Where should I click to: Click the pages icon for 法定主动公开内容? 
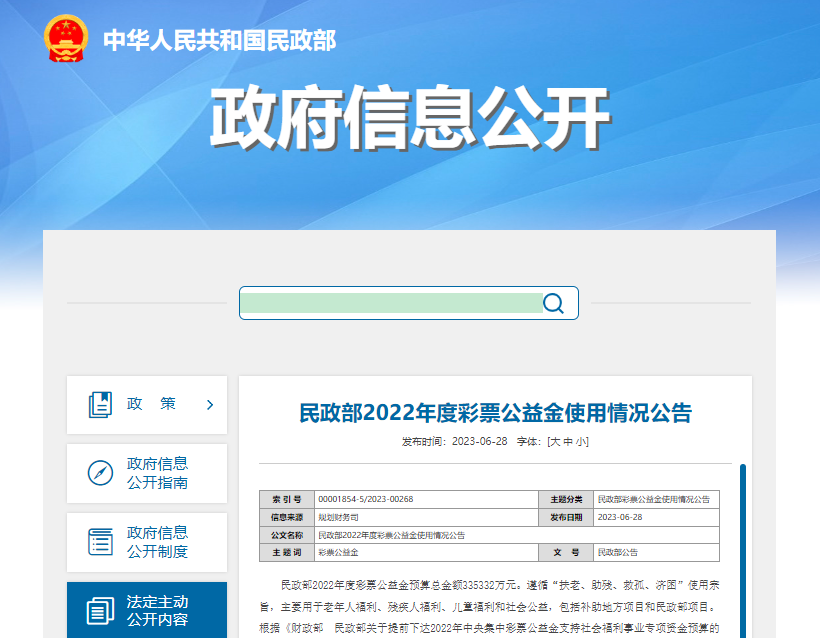(100, 611)
